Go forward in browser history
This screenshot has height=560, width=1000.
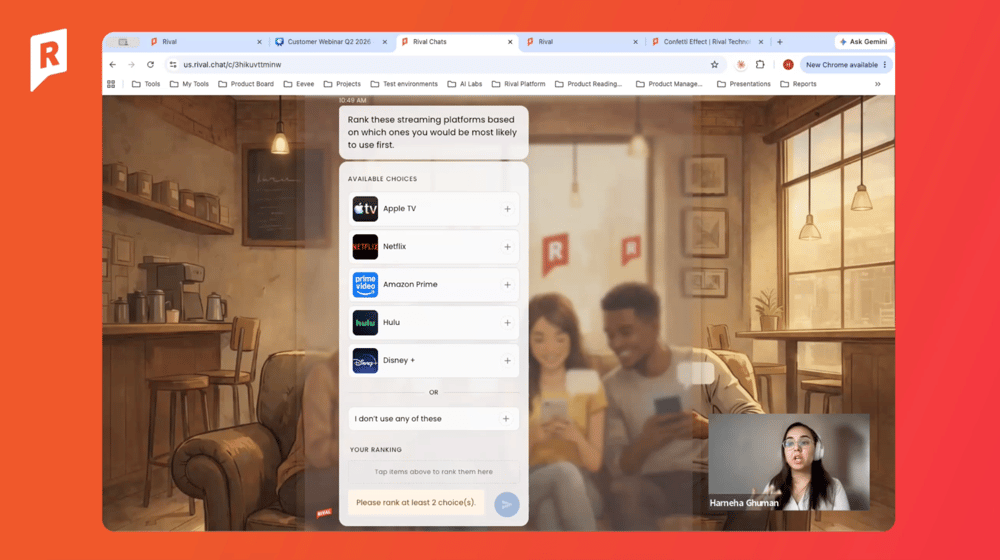click(x=131, y=64)
